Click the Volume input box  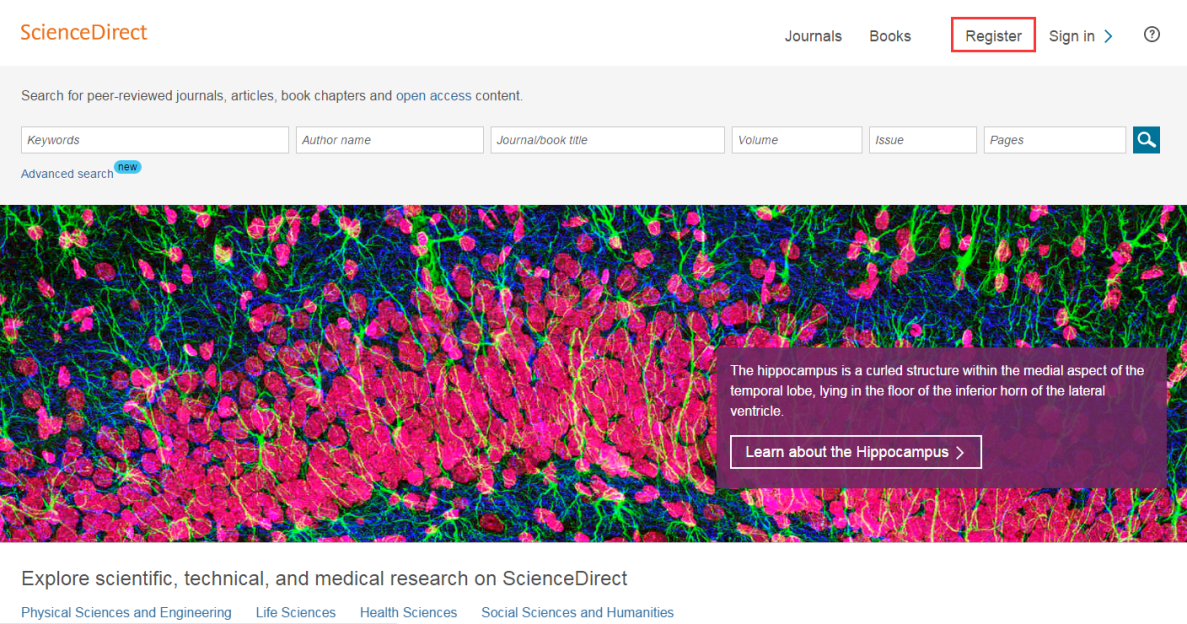tap(796, 140)
